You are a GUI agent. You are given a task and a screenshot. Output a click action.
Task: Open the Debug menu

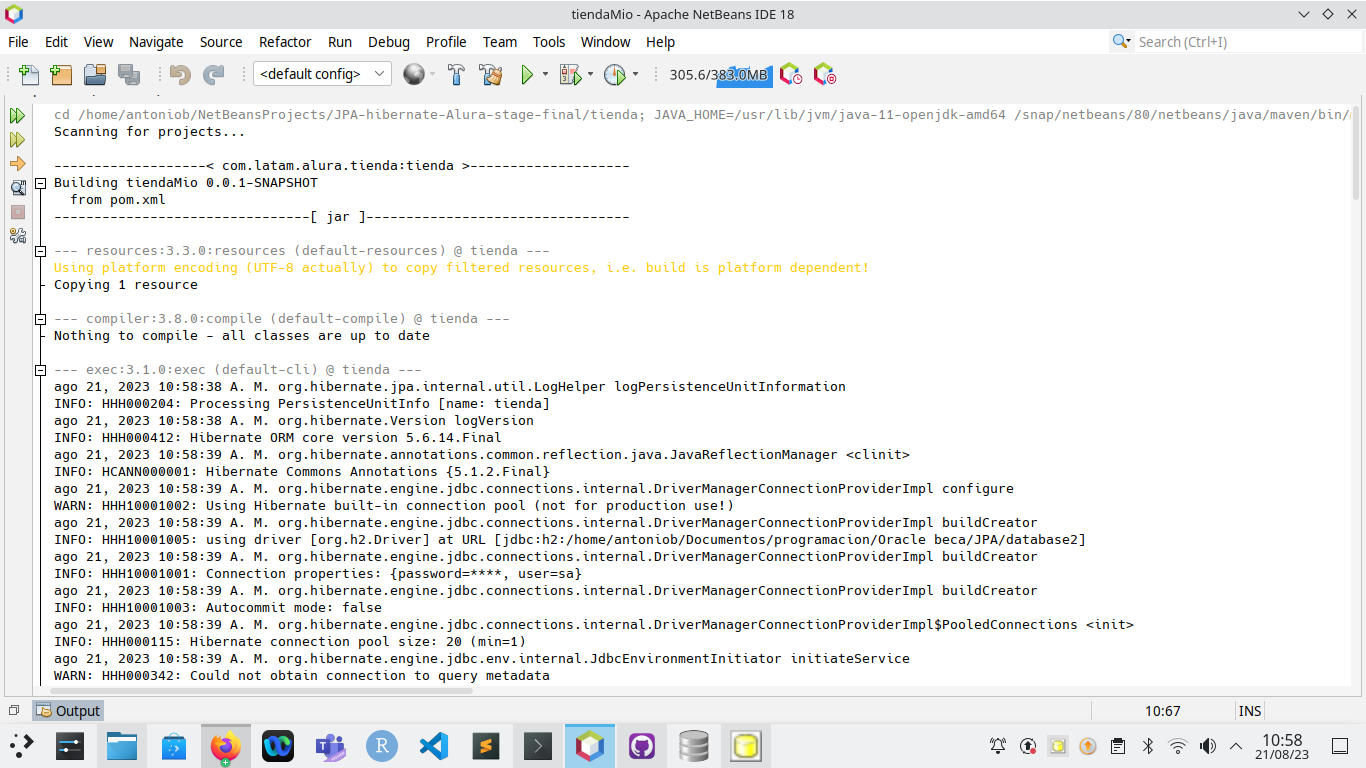389,42
